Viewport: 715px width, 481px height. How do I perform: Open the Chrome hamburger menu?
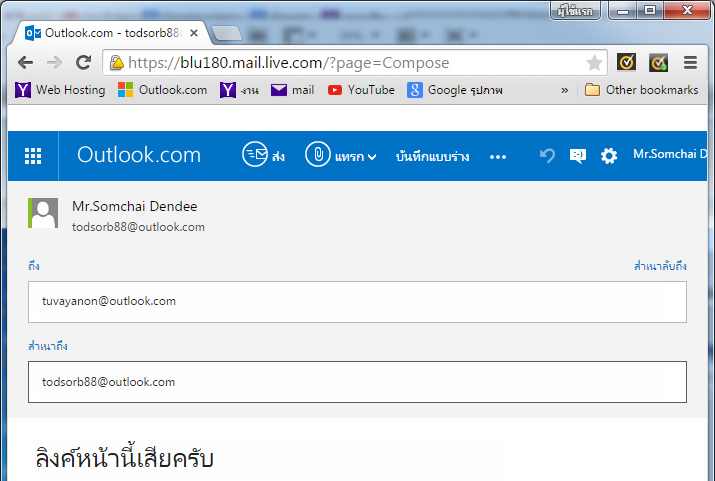(x=690, y=62)
